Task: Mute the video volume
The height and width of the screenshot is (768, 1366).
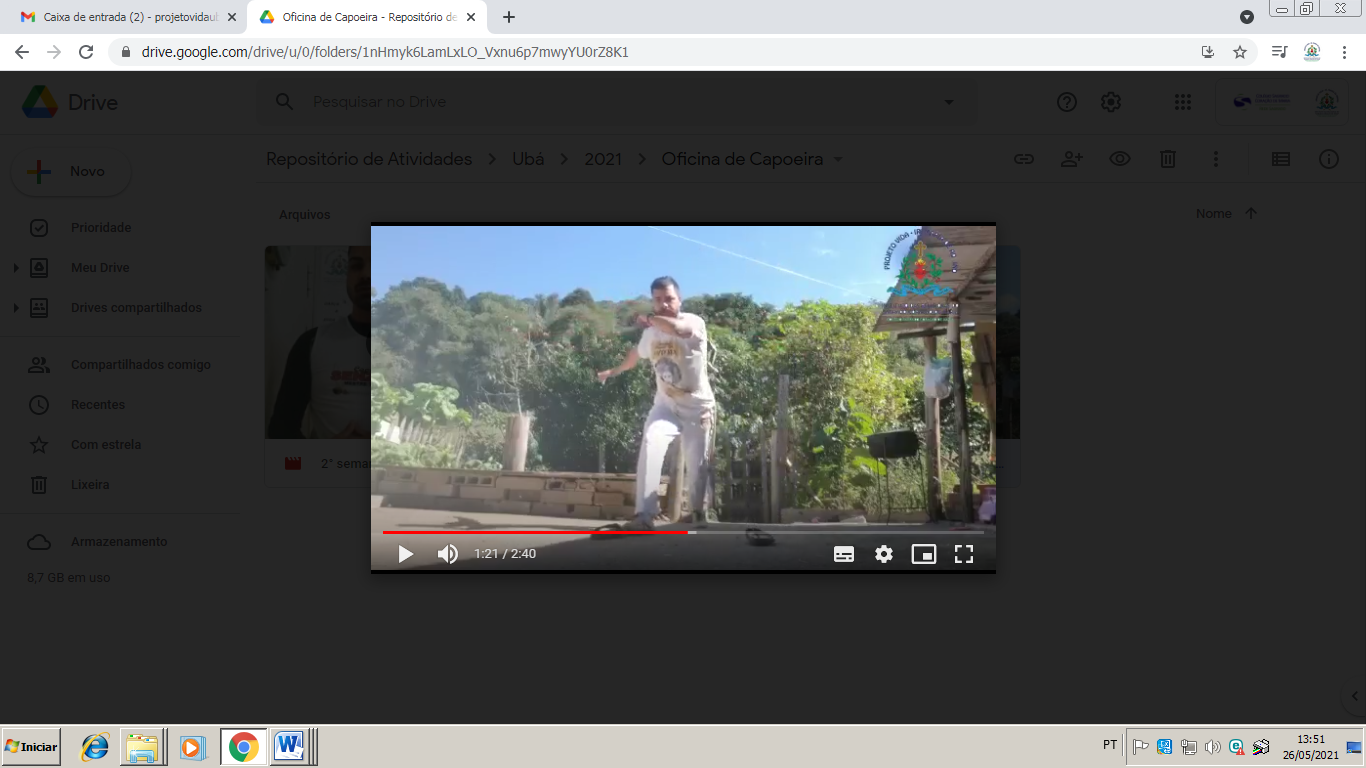Action: [448, 554]
